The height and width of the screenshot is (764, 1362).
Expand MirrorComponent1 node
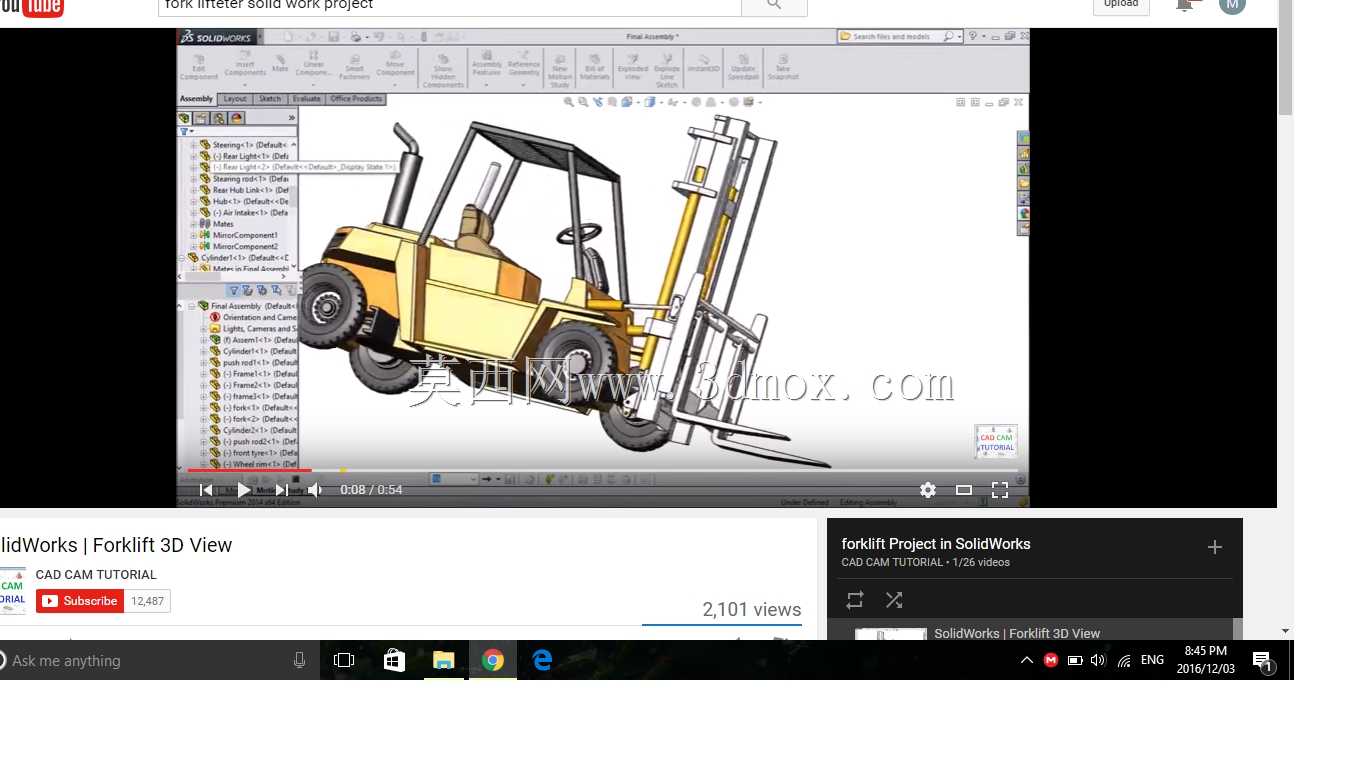(194, 235)
